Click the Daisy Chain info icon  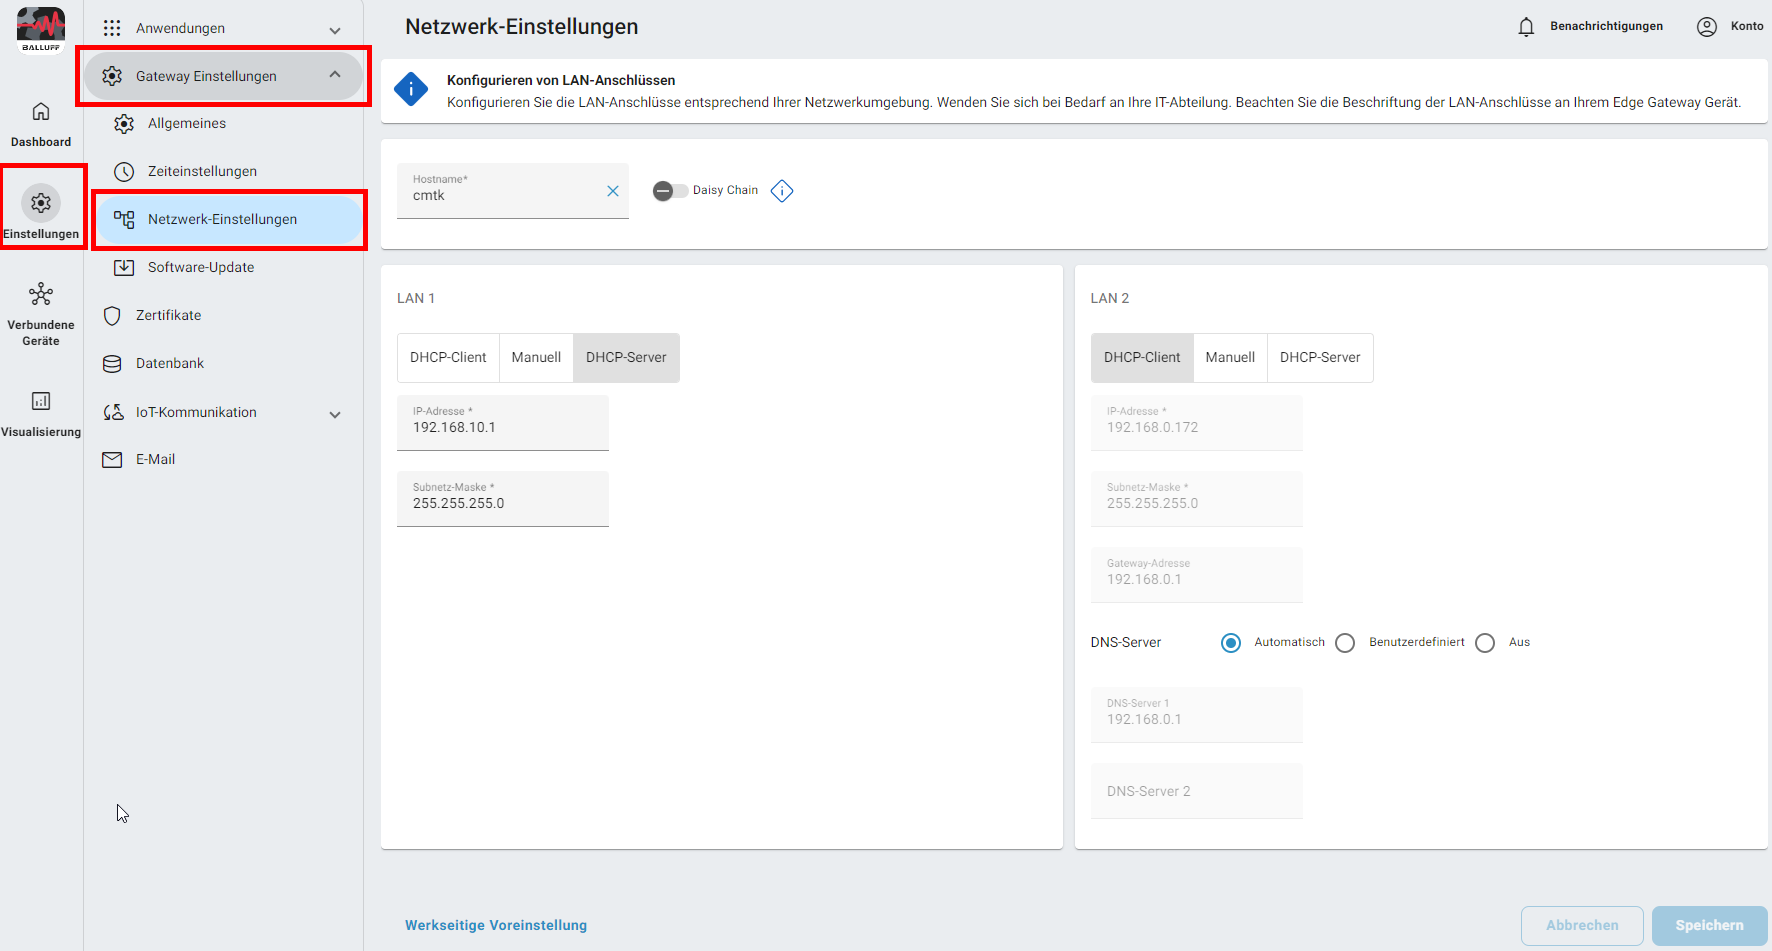coord(782,191)
